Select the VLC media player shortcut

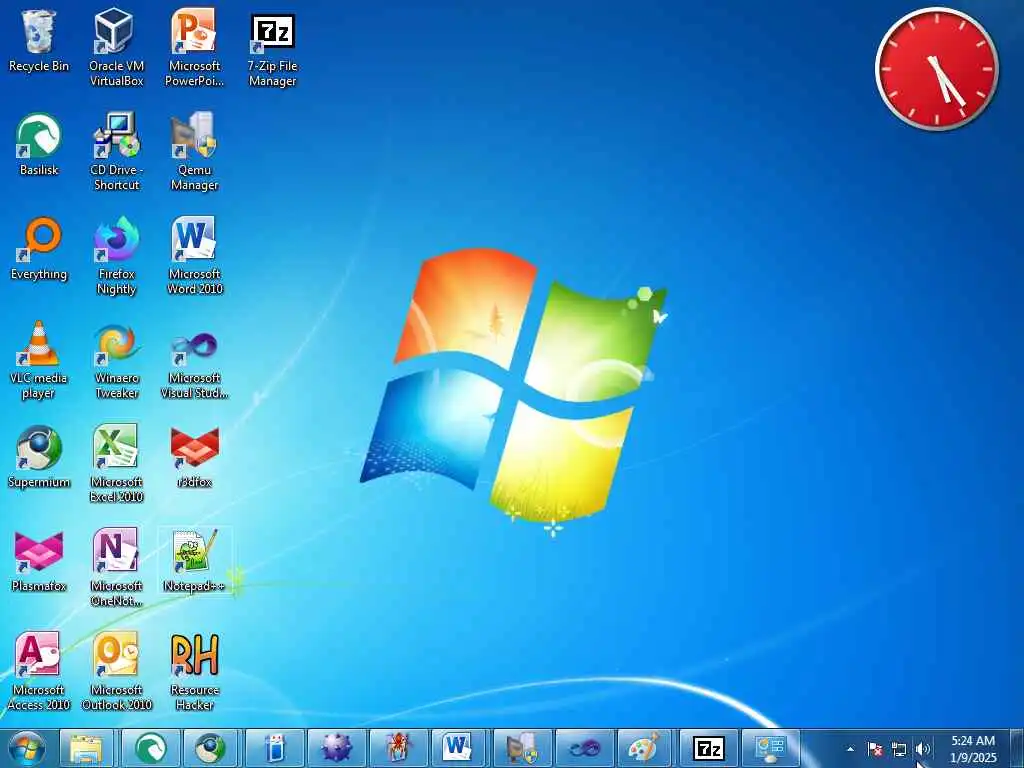click(x=39, y=360)
